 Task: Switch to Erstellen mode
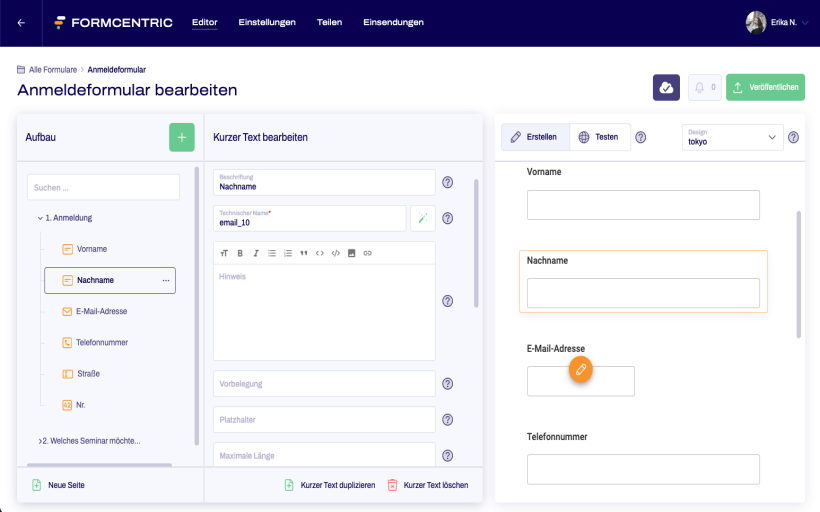(x=535, y=137)
